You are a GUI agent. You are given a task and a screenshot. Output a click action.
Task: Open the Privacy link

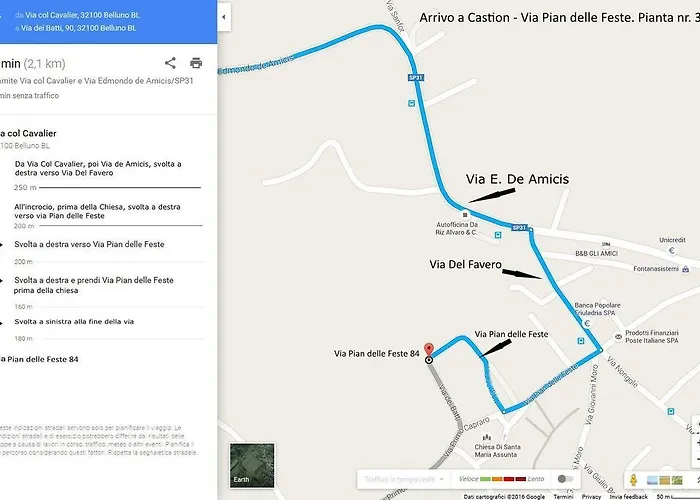591,496
